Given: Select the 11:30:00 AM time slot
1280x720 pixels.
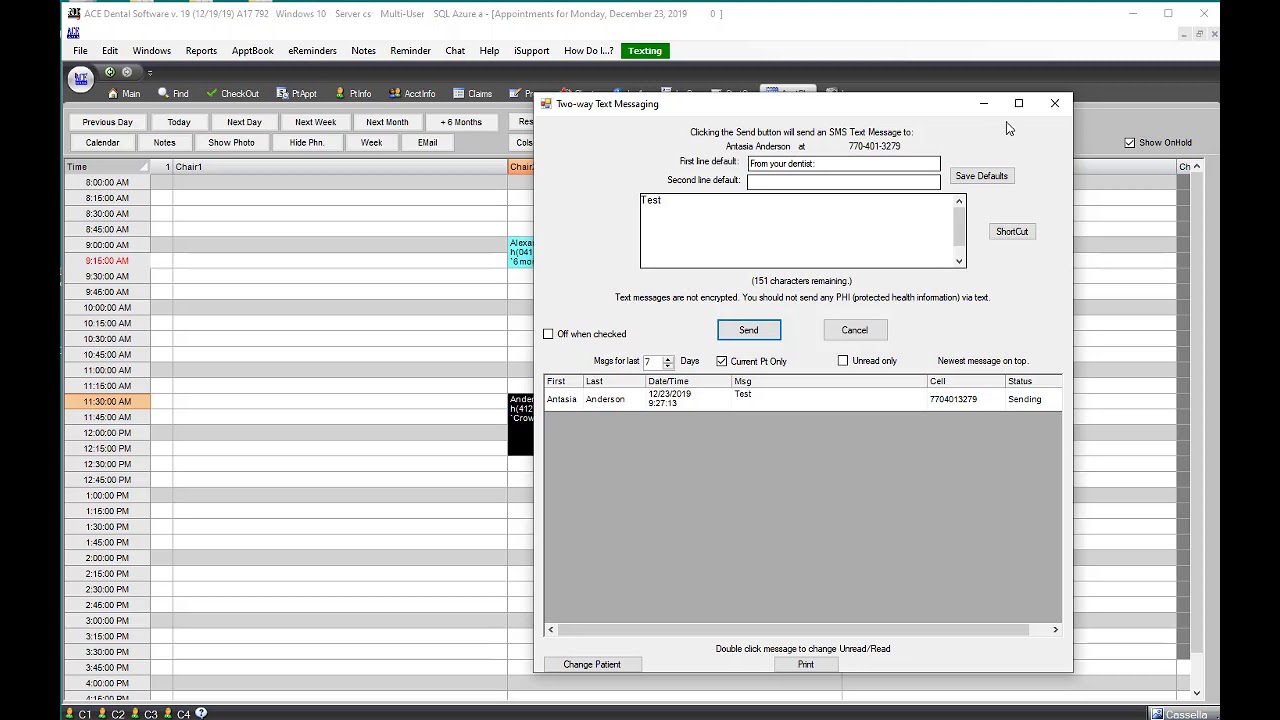Looking at the screenshot, I should point(108,402).
